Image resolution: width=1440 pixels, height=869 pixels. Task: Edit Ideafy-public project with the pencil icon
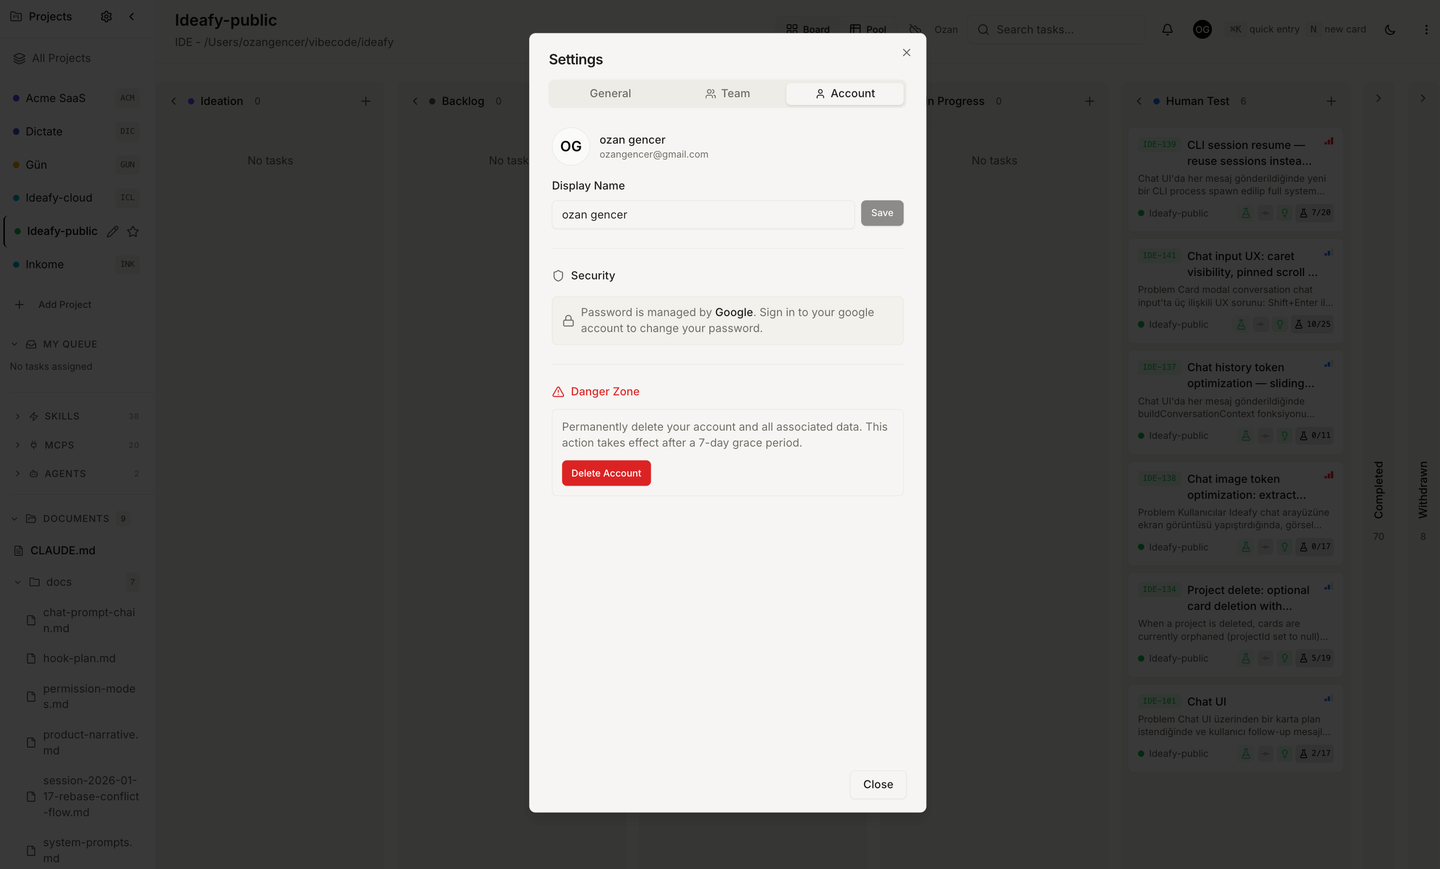[x=113, y=231]
